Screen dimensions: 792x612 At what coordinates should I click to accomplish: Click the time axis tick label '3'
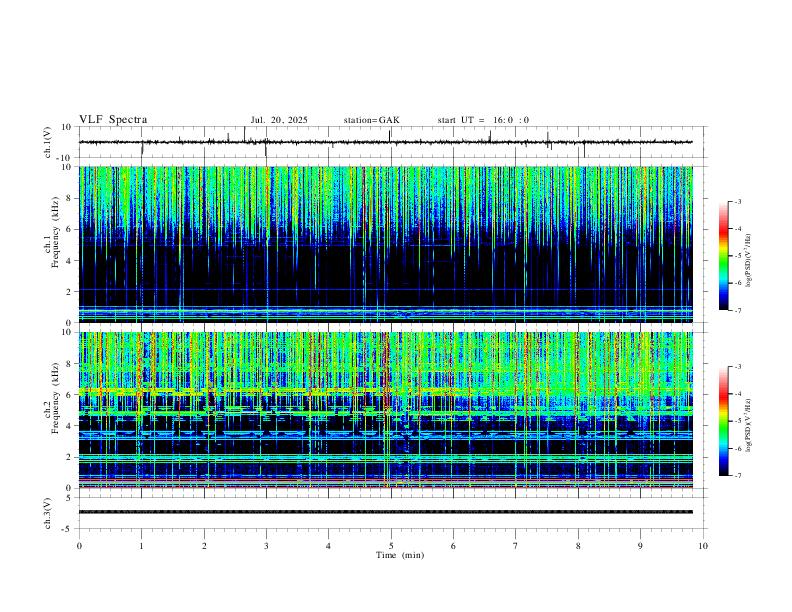pos(266,546)
